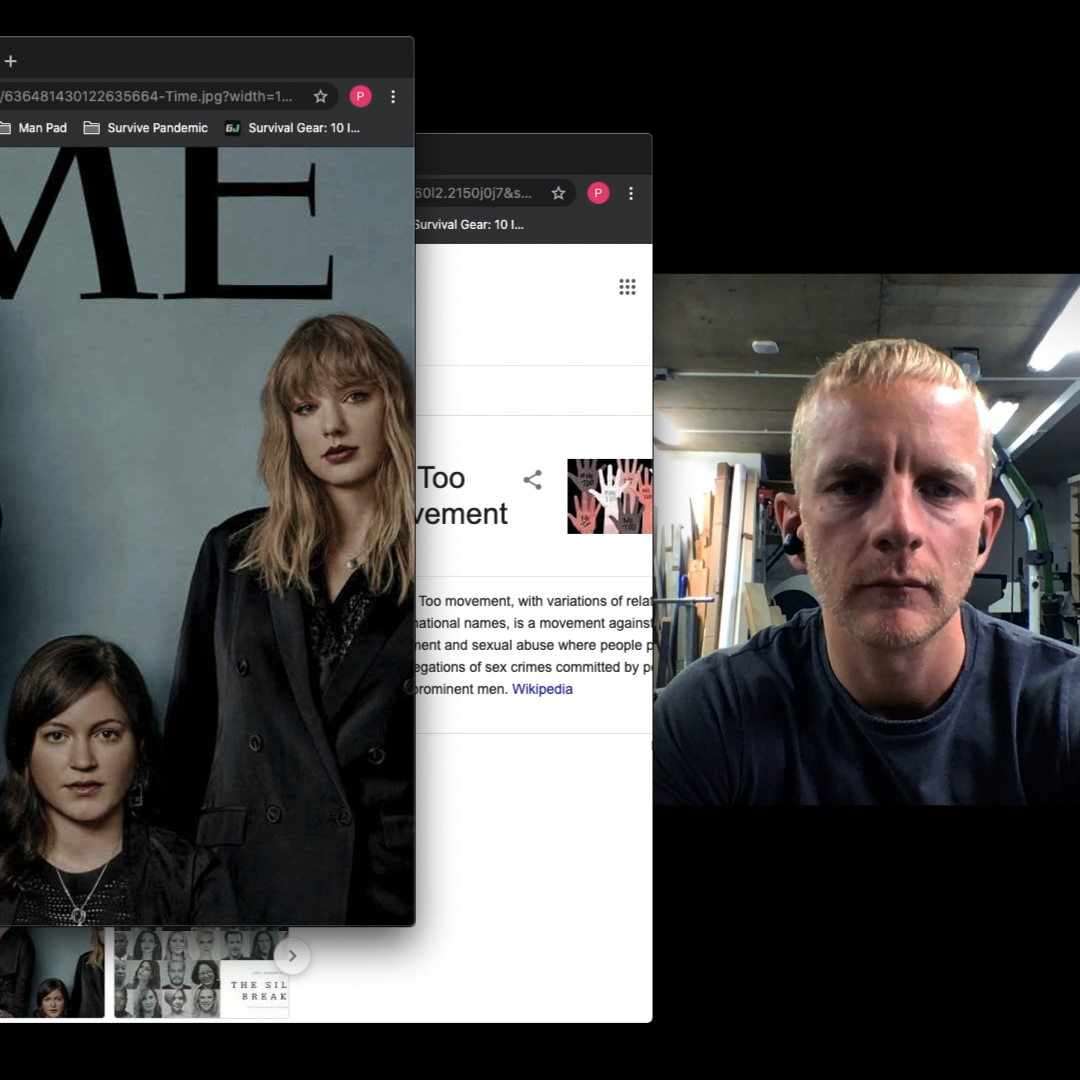Open Survival Gear bookmark in Google search window
1080x1080 pixels.
click(x=469, y=225)
